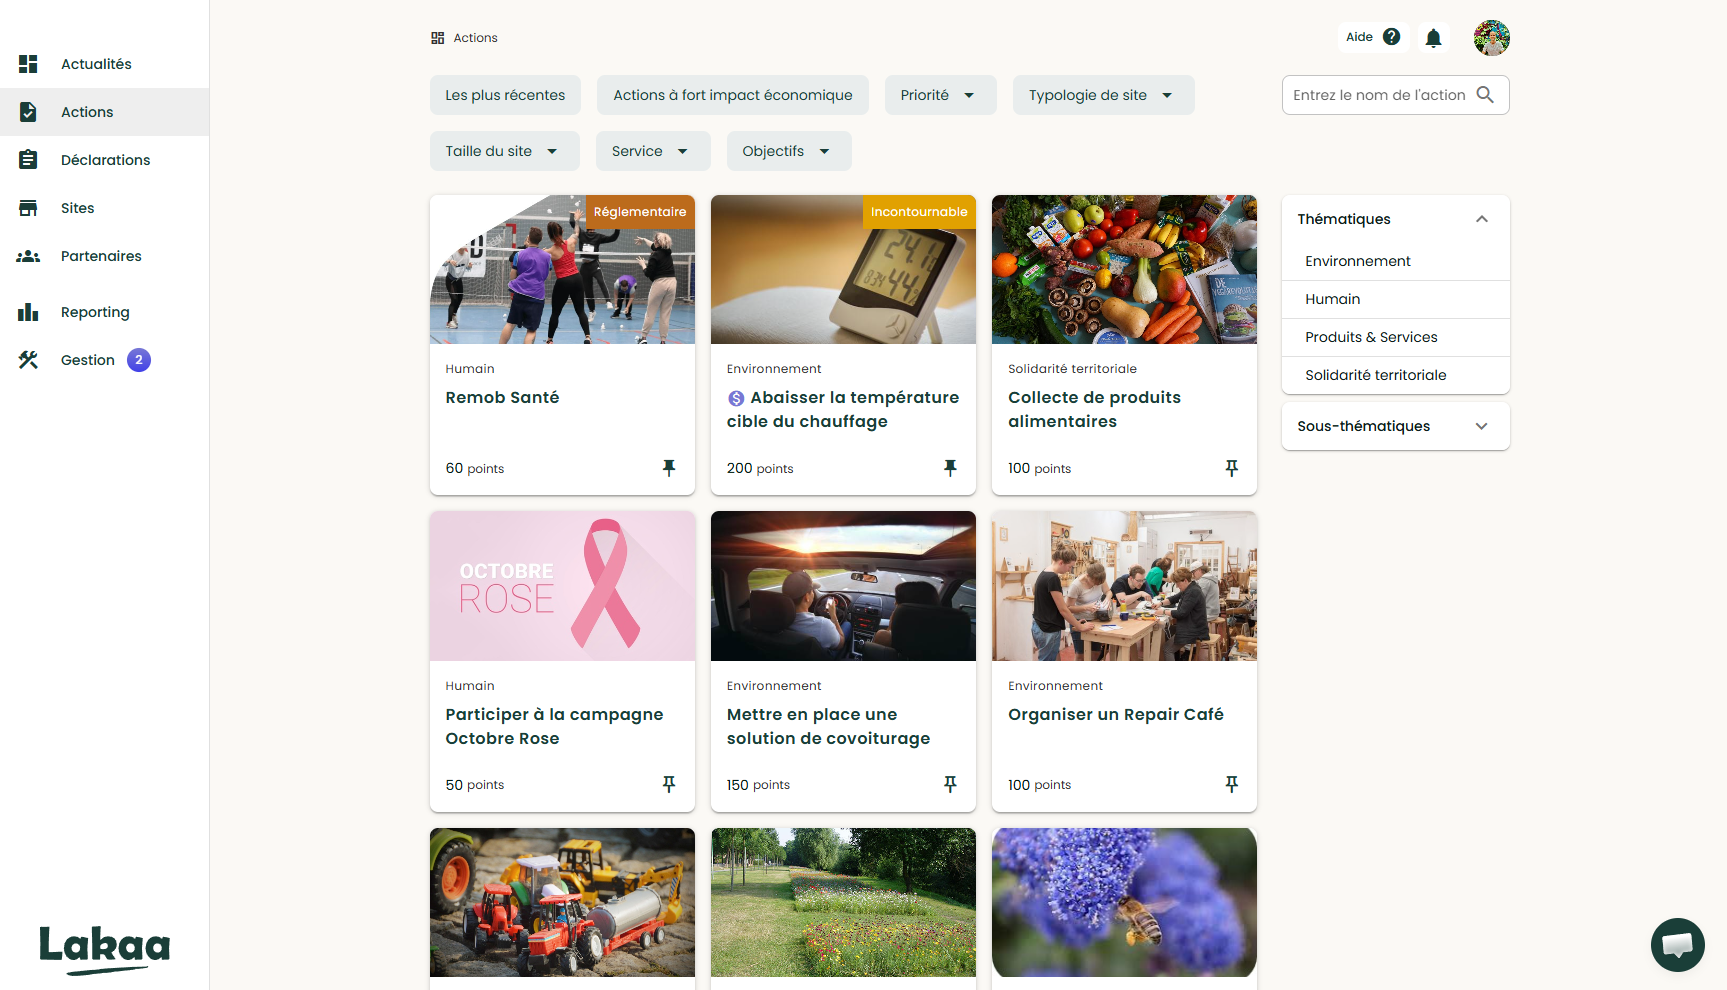Viewport: 1727px width, 990px height.
Task: Filter by Produits & Services thématique
Action: click(x=1396, y=337)
